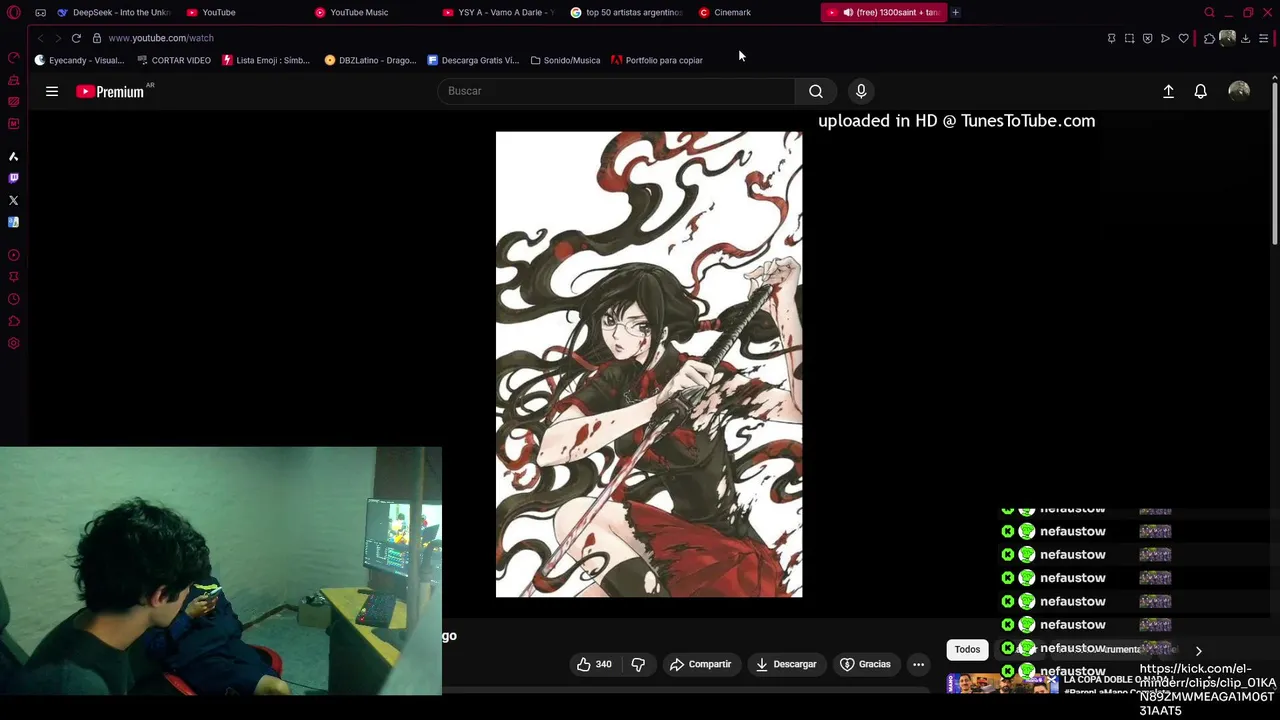The height and width of the screenshot is (720, 1280).
Task: Click the Descargar download button
Action: point(786,664)
